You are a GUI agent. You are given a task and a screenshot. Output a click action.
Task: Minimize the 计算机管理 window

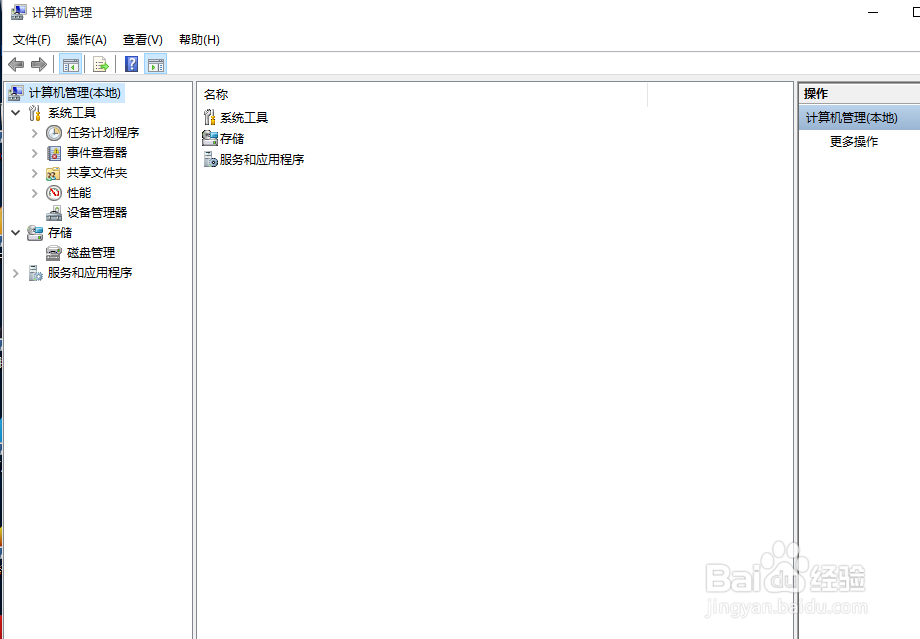point(873,12)
